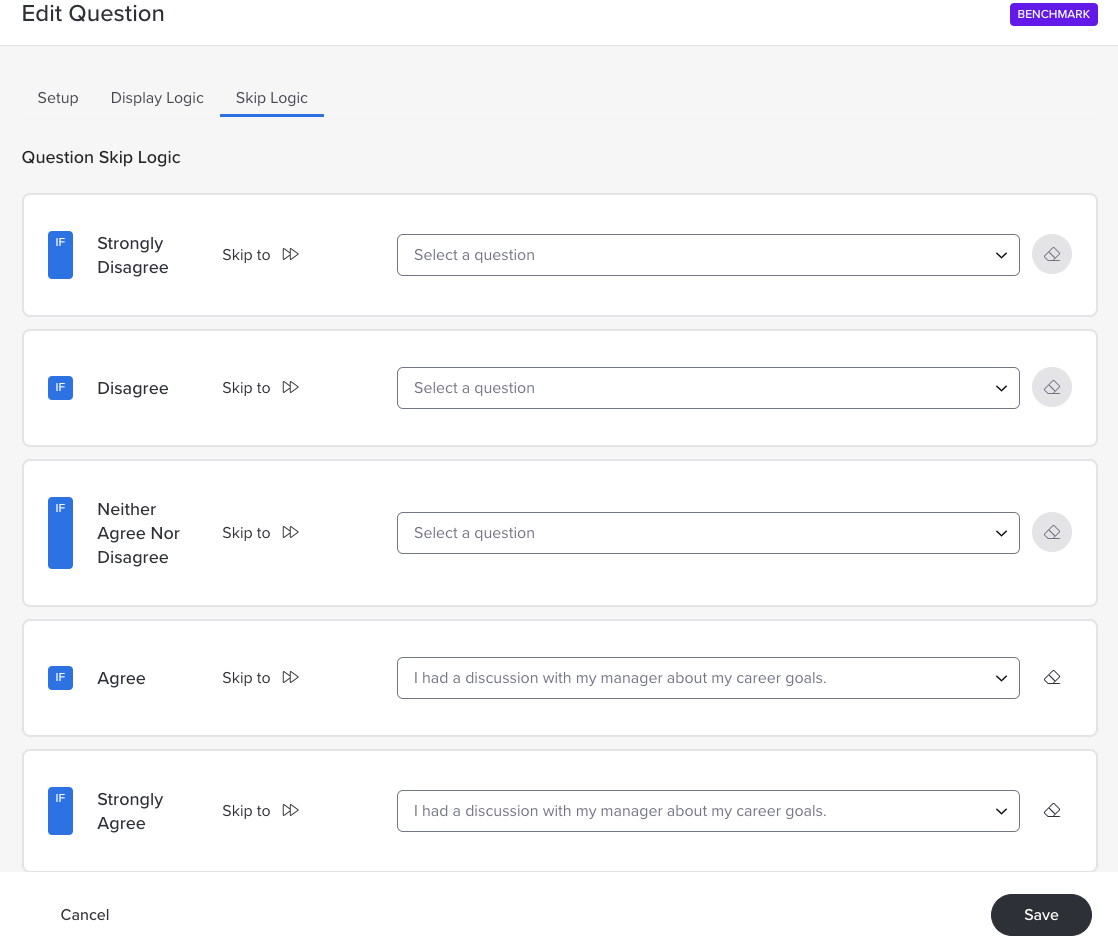Clear skip logic eraser for Strongly Agree row
The image size is (1118, 948).
point(1052,810)
